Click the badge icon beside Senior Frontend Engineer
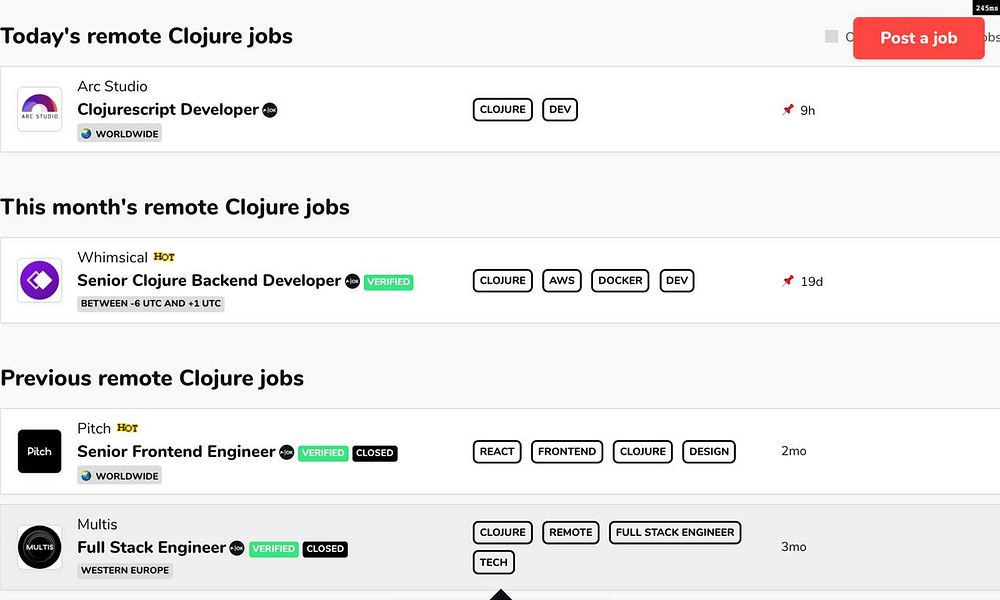 [x=287, y=452]
